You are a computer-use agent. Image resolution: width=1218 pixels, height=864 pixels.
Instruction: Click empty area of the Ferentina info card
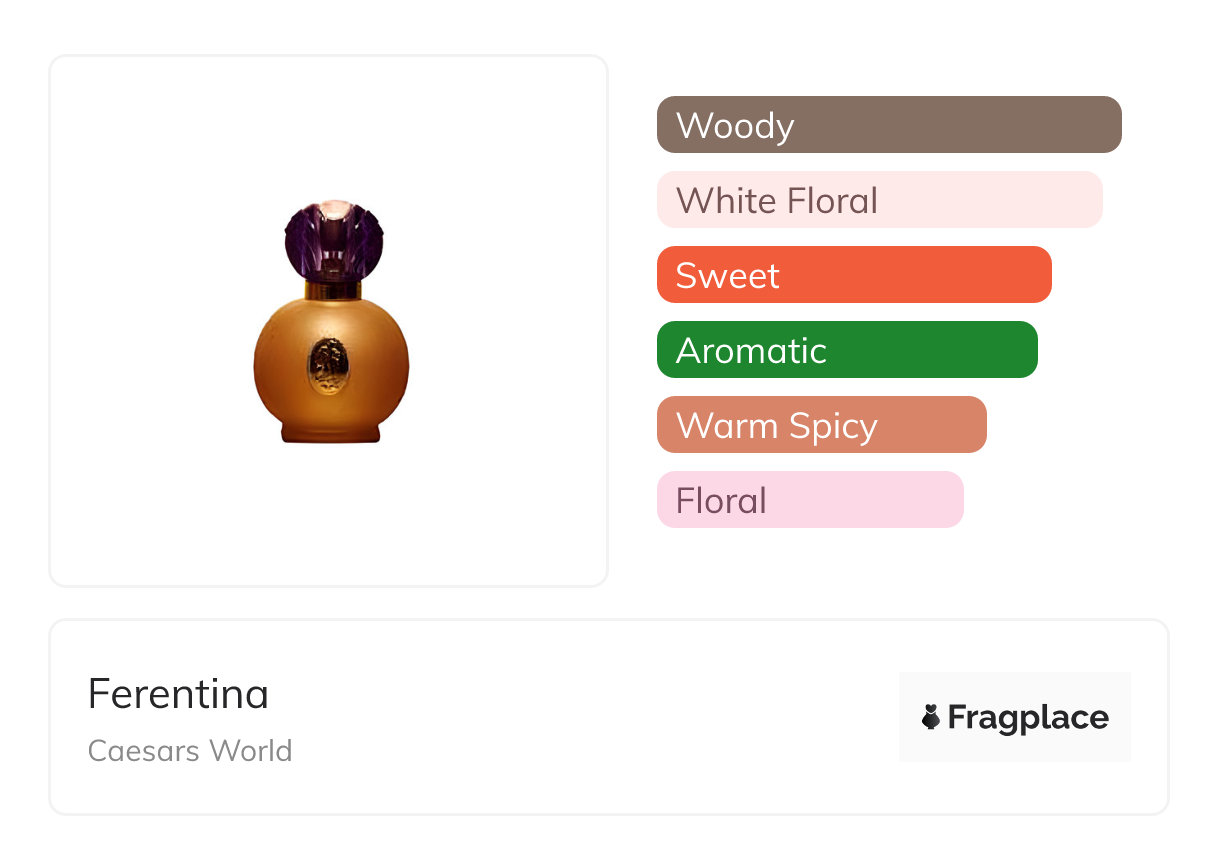point(600,720)
